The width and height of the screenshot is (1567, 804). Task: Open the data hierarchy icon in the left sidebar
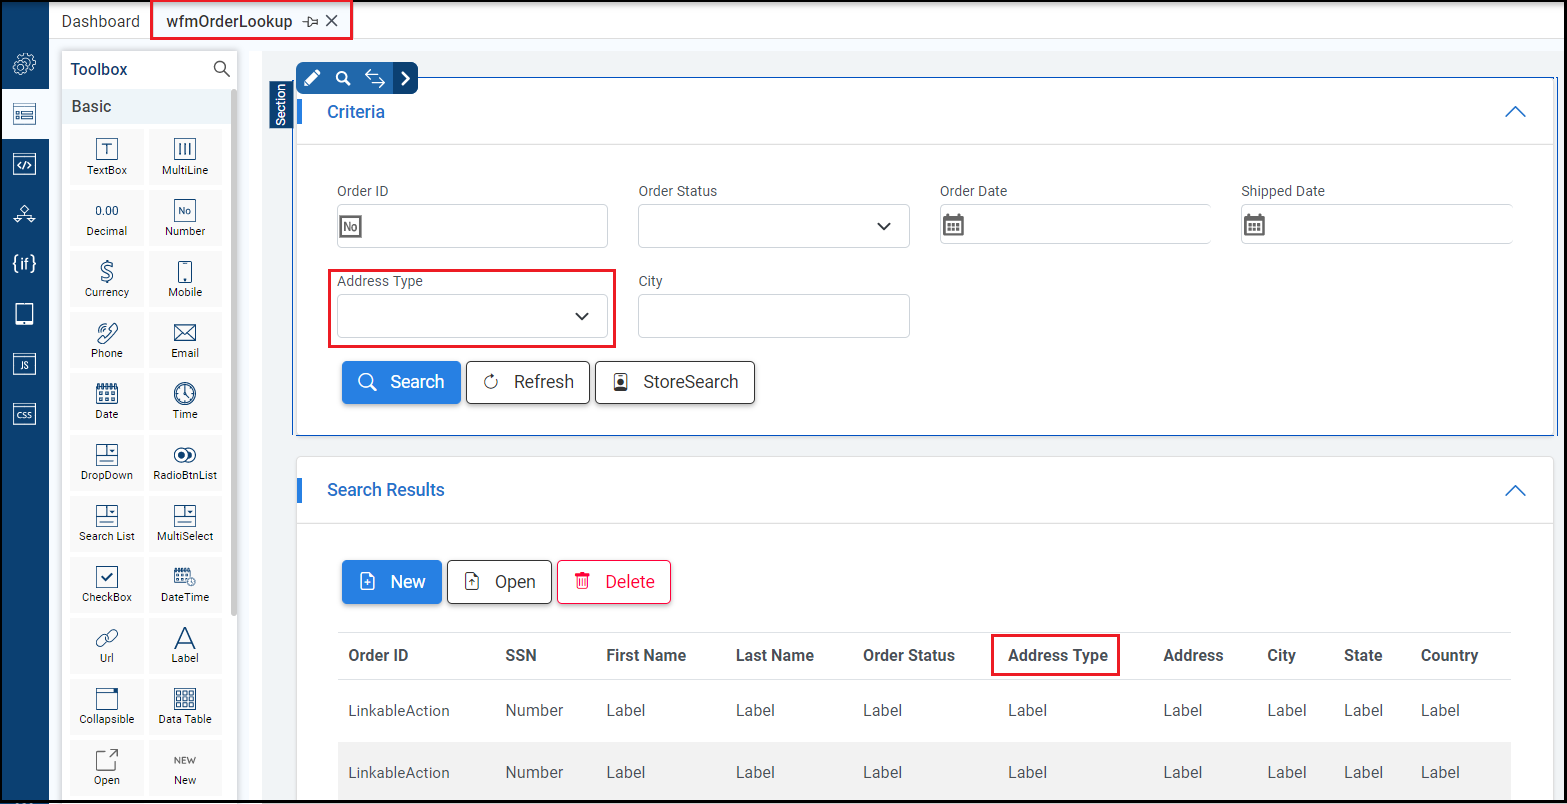[x=24, y=214]
